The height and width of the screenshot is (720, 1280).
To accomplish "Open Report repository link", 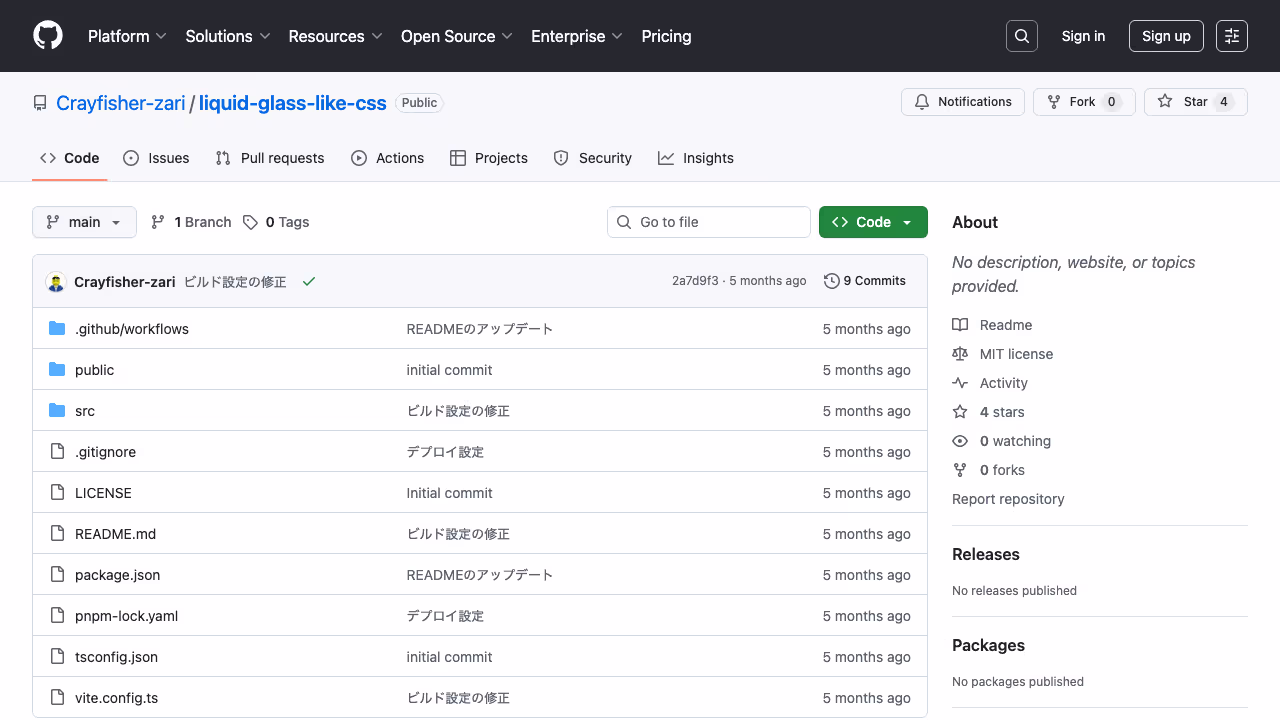I will 1008,499.
